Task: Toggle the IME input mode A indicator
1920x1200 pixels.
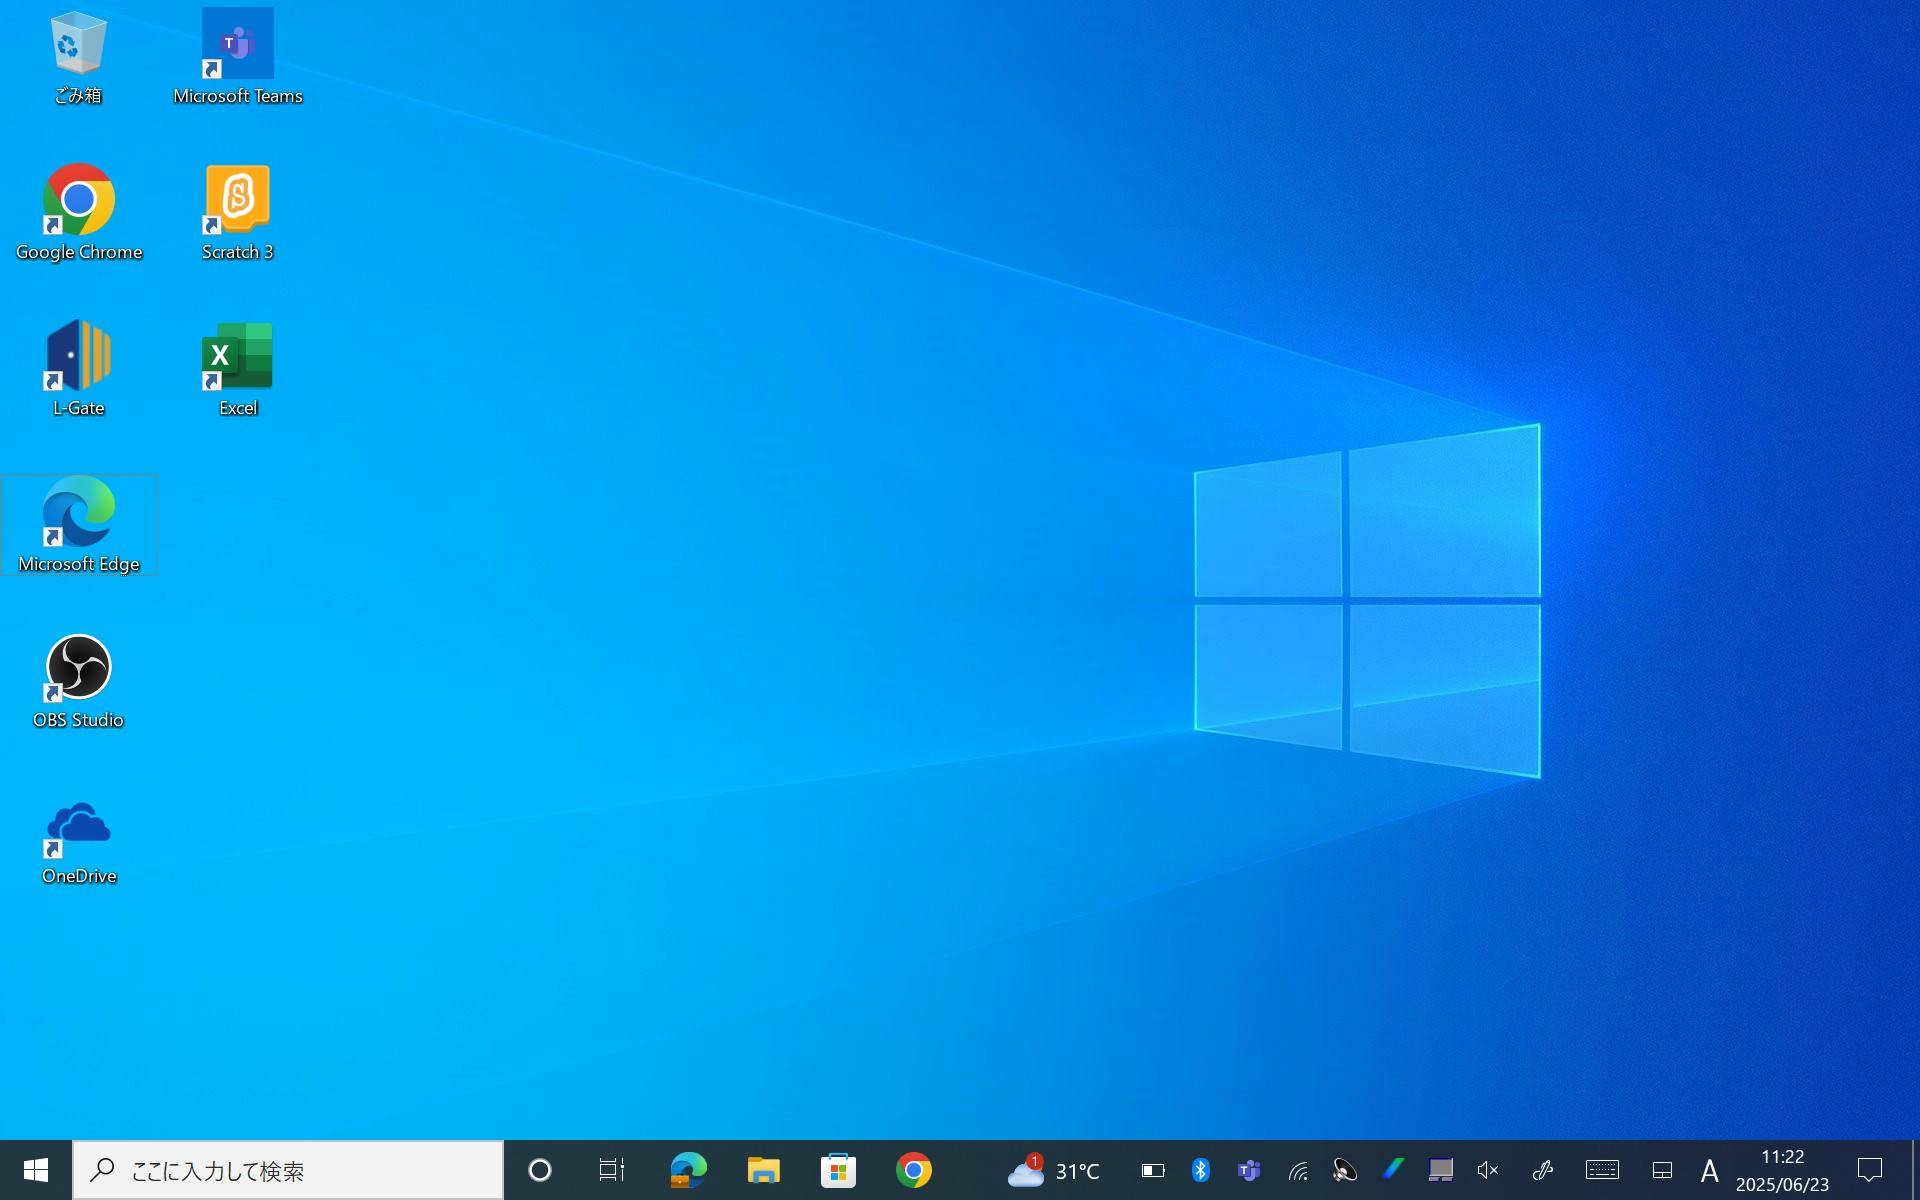Action: [1709, 1170]
